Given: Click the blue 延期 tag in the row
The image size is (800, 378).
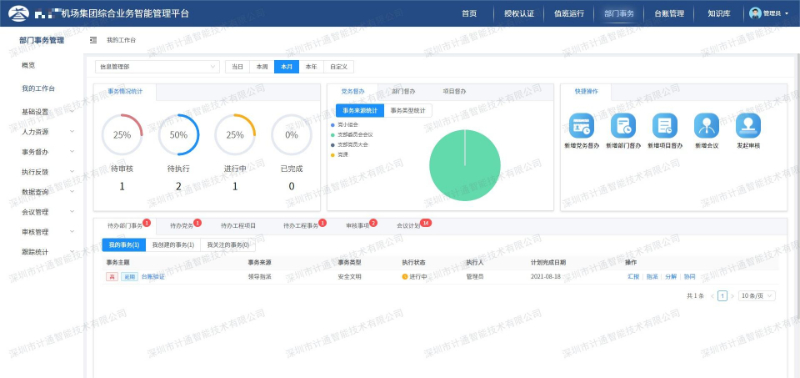Looking at the screenshot, I should (x=129, y=276).
